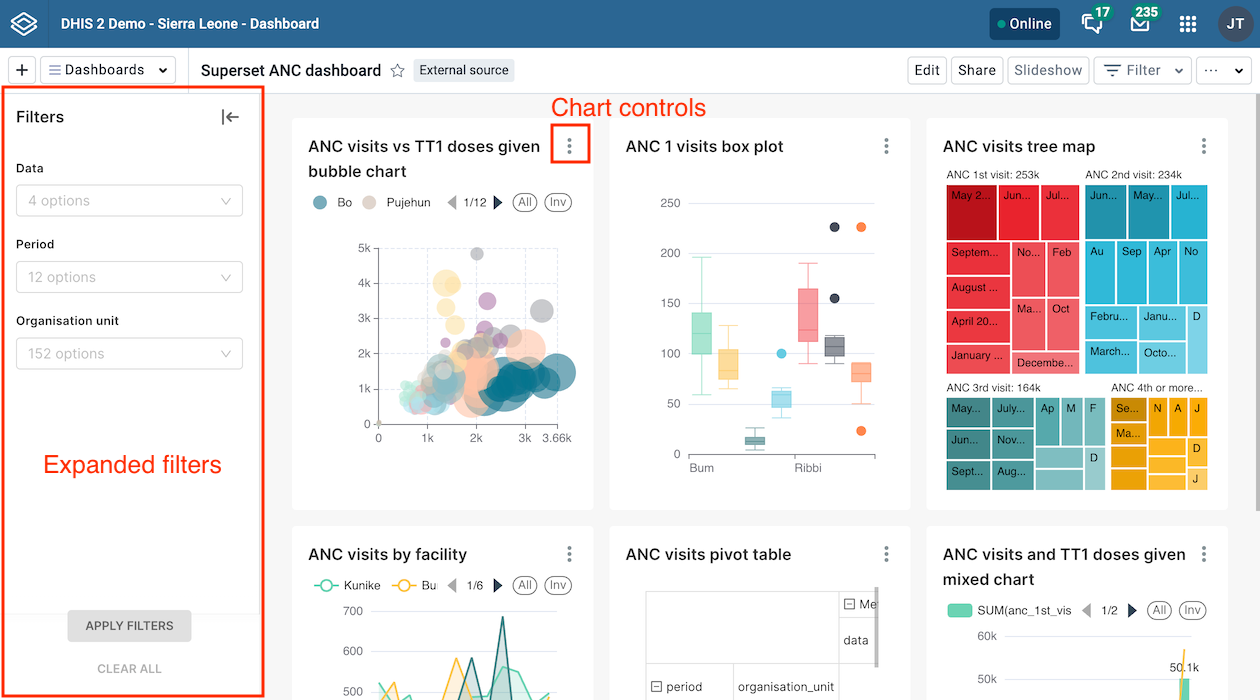Screen dimensions: 1260x700
Task: Toggle Pujehun legend series visibility
Action: [x=396, y=202]
